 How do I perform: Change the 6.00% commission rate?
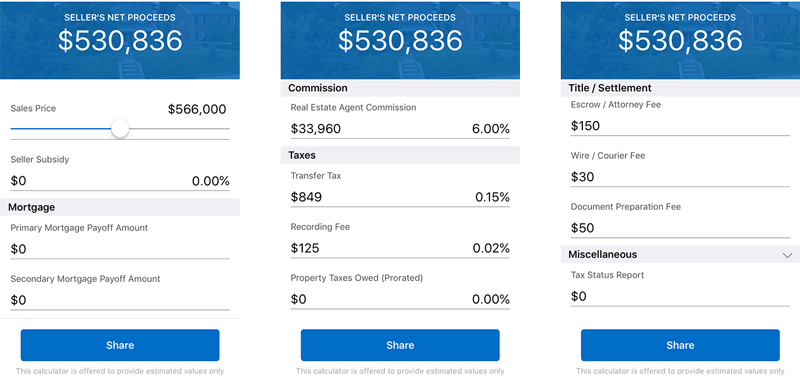pyautogui.click(x=491, y=129)
